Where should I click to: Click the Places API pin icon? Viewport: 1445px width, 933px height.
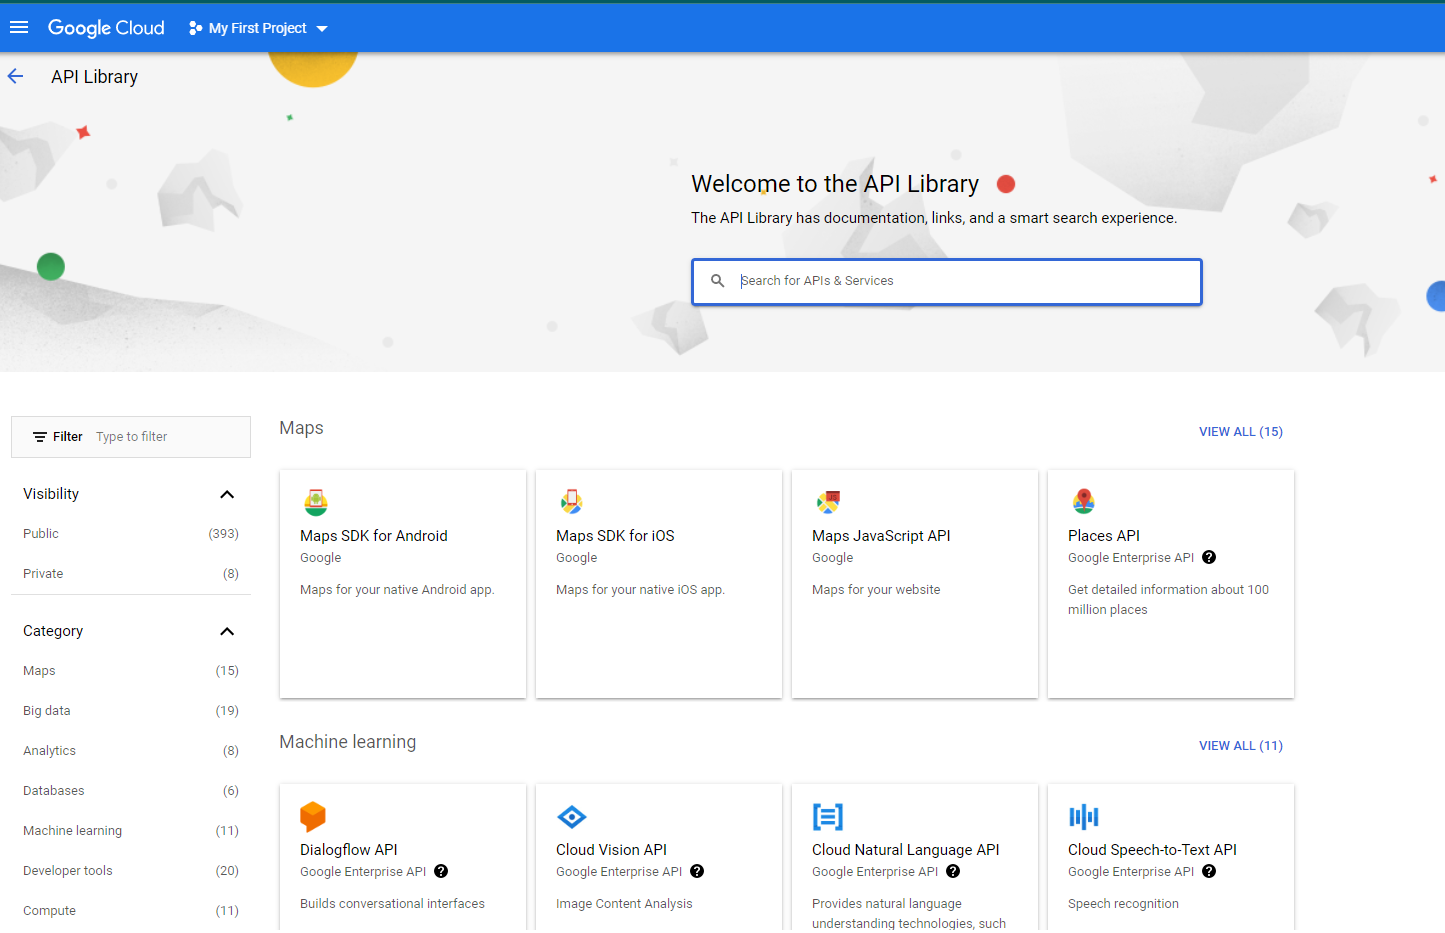(1083, 501)
